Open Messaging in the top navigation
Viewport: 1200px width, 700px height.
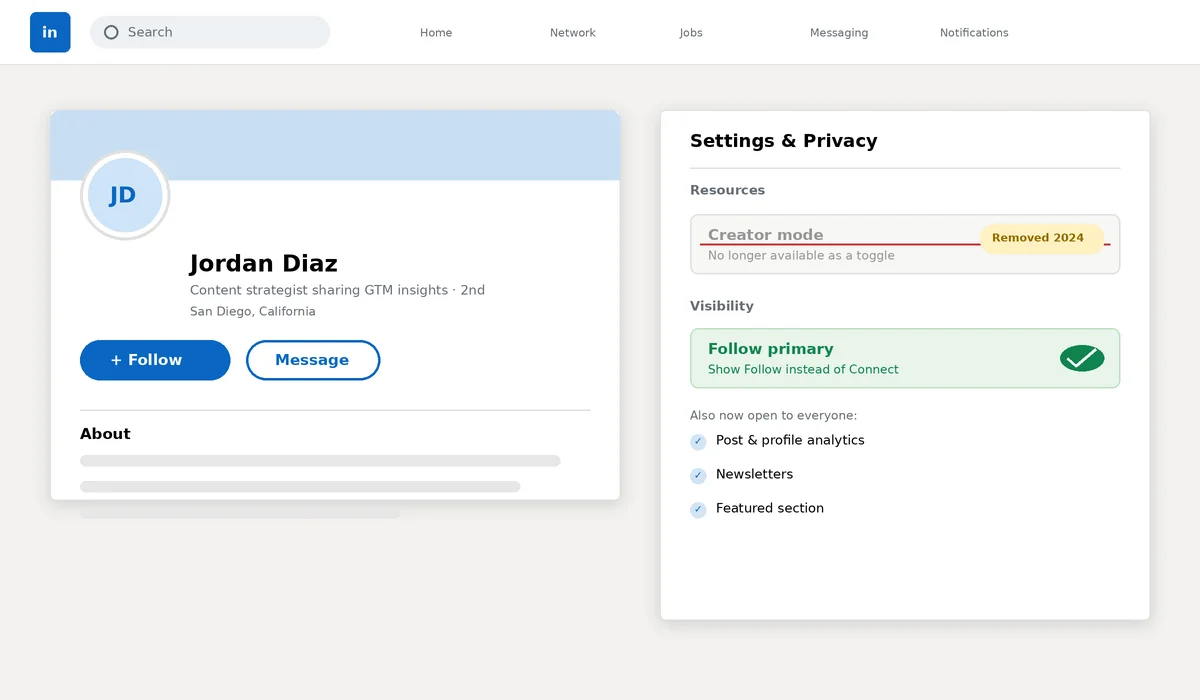pos(839,33)
